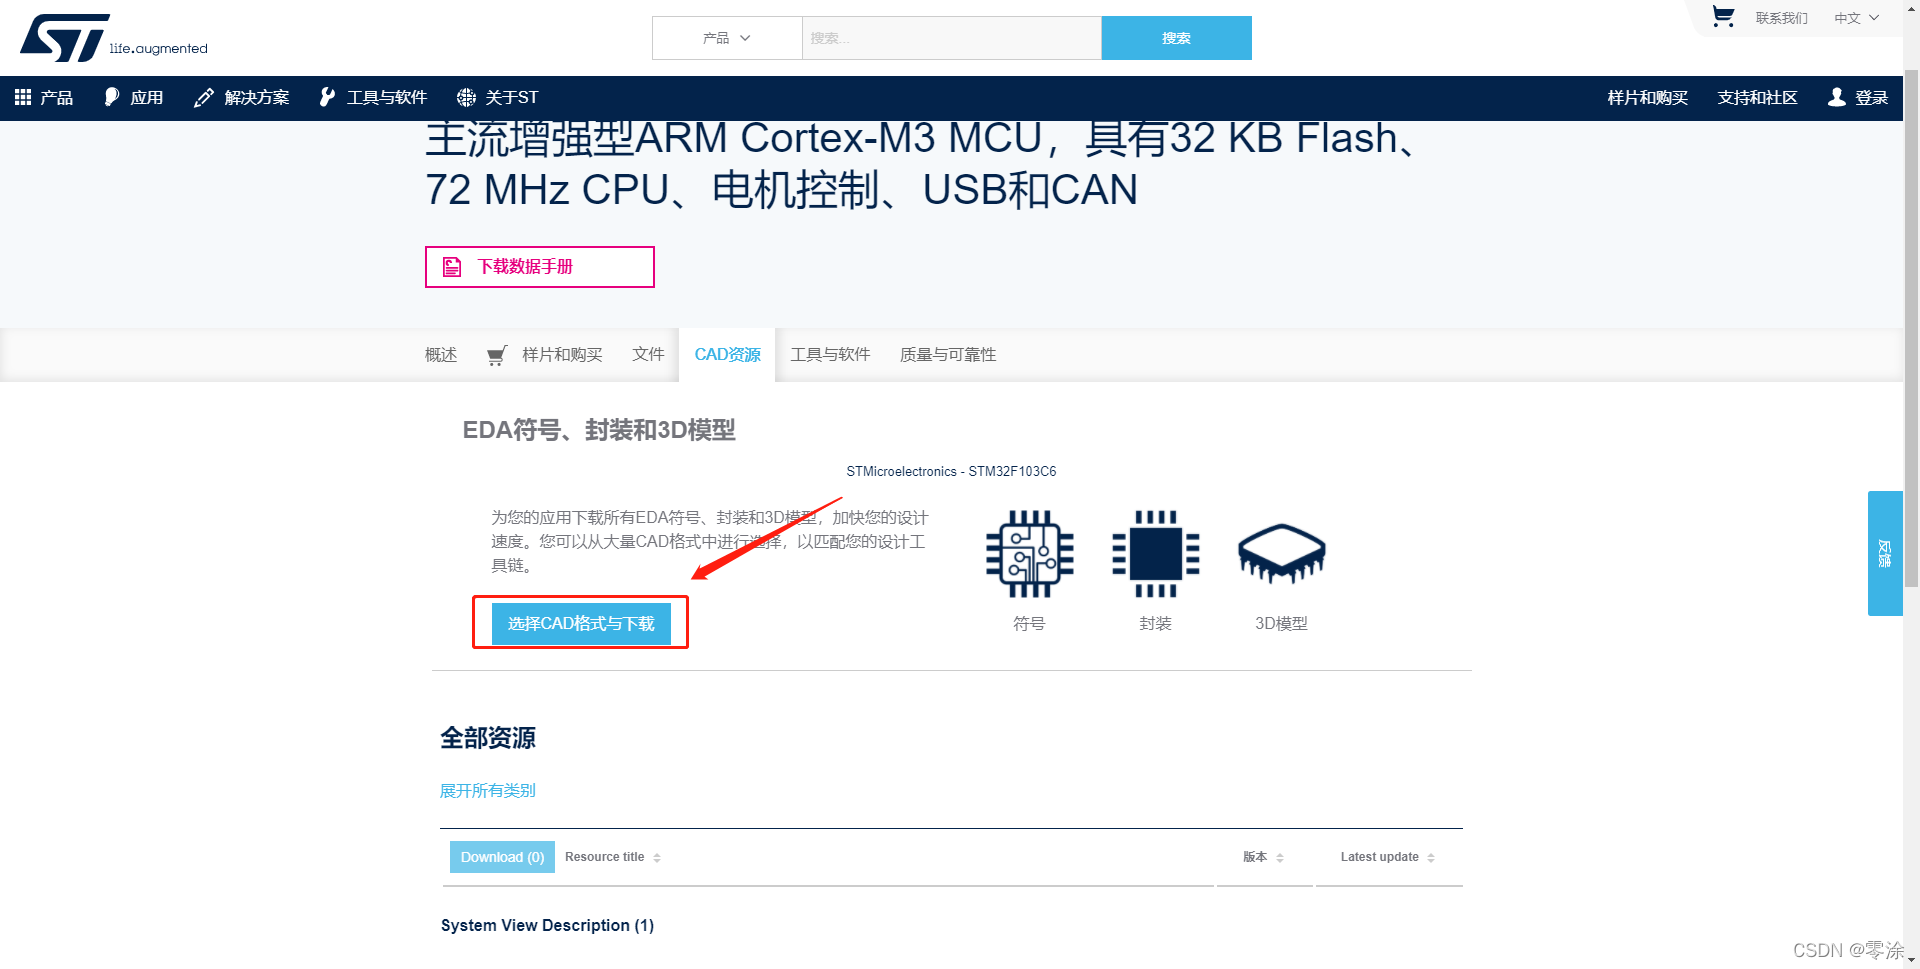The width and height of the screenshot is (1920, 969).
Task: Click the 联系我们 link
Action: (1781, 18)
